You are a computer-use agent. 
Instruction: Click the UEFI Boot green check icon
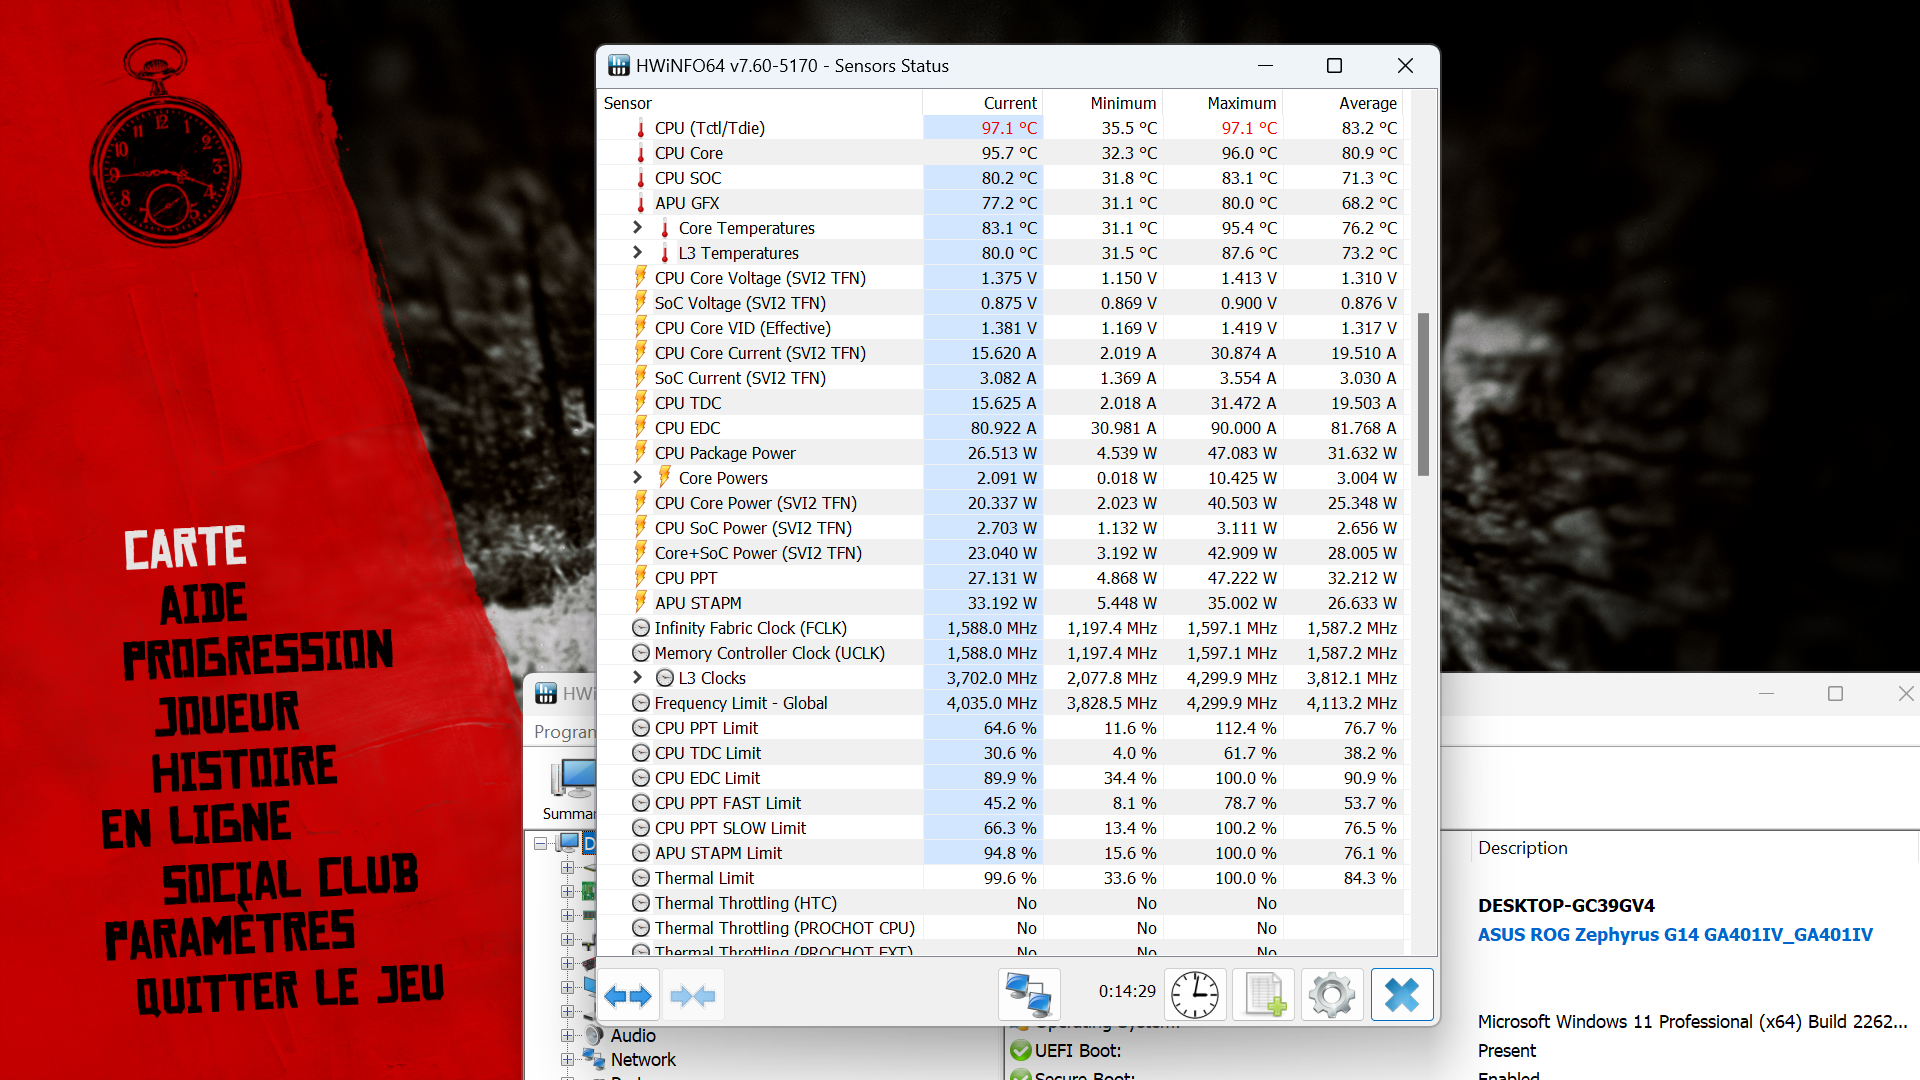coord(1021,1050)
